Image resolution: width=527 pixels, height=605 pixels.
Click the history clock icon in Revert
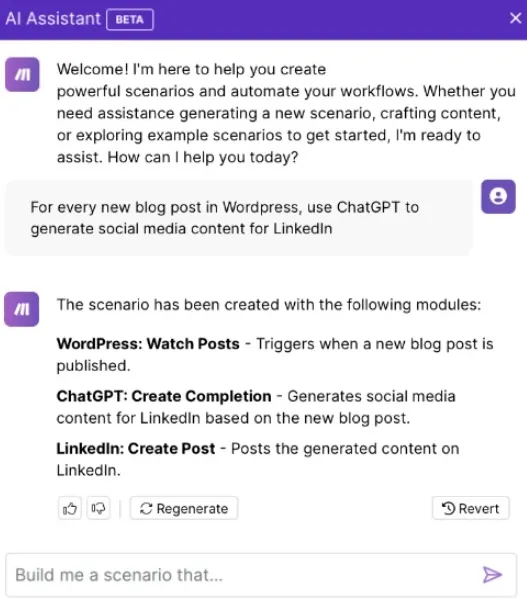point(449,508)
